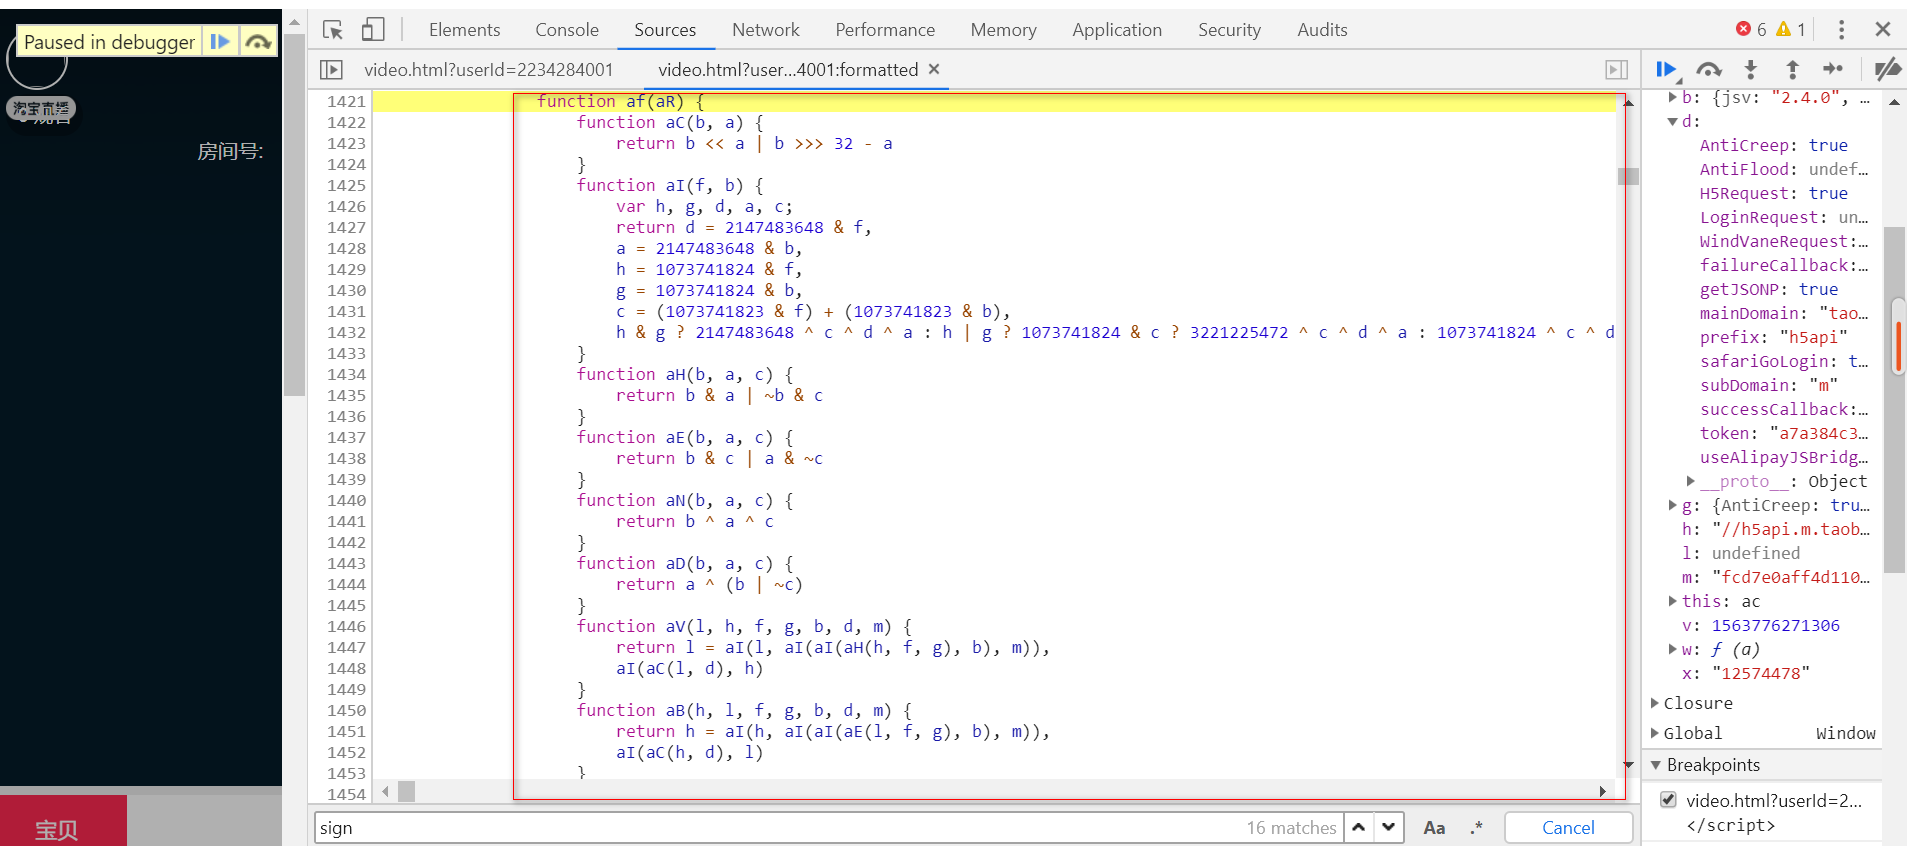
Task: Click line number 1421 in gutter
Action: (x=346, y=101)
